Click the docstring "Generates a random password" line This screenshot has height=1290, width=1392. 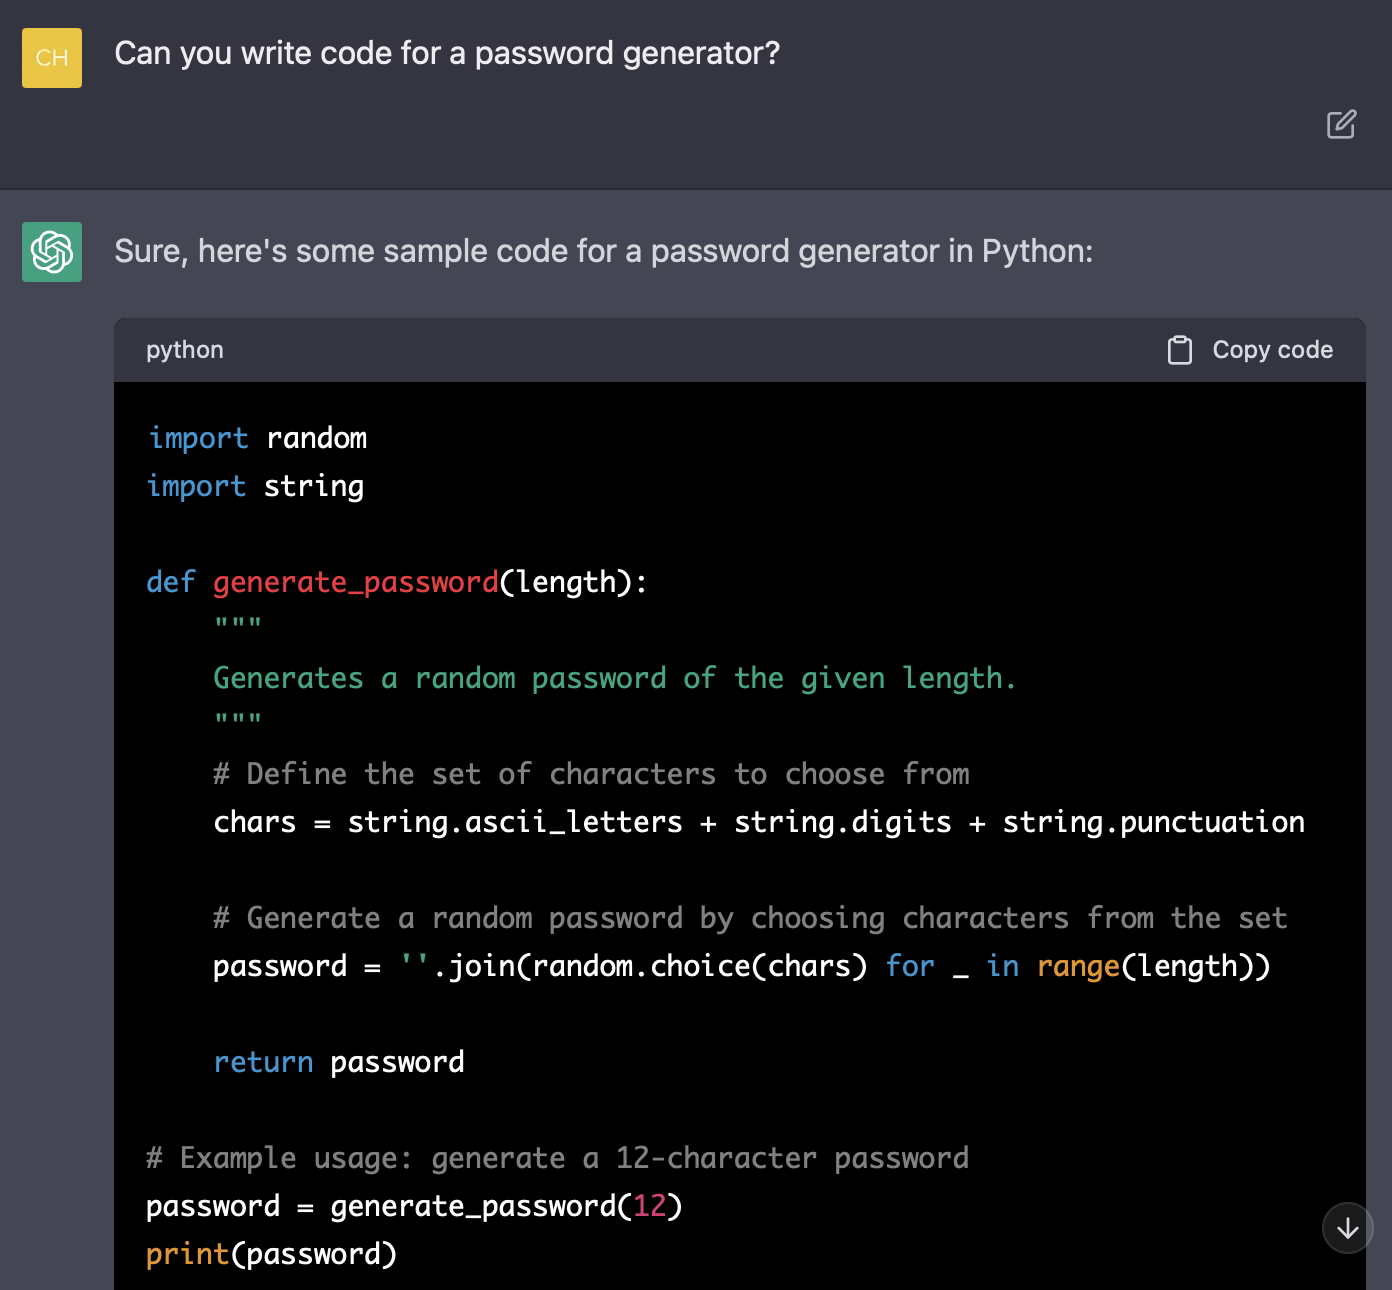(x=615, y=678)
